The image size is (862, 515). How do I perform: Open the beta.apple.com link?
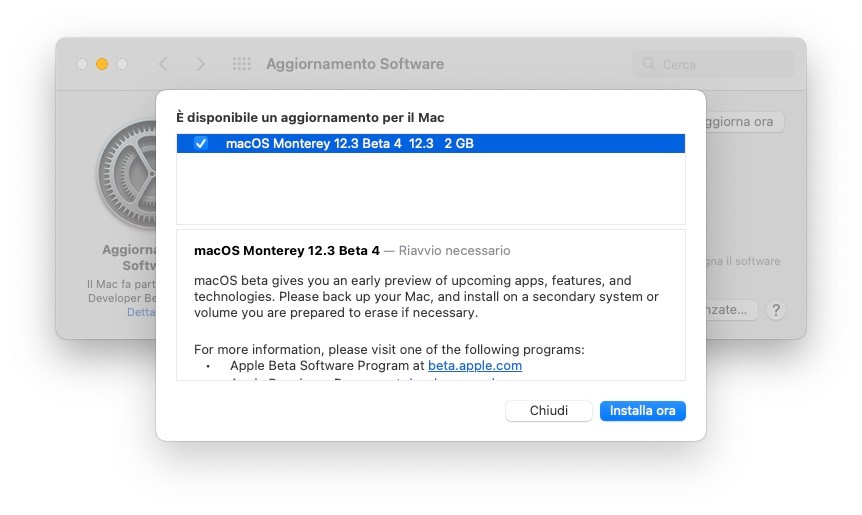(x=475, y=366)
